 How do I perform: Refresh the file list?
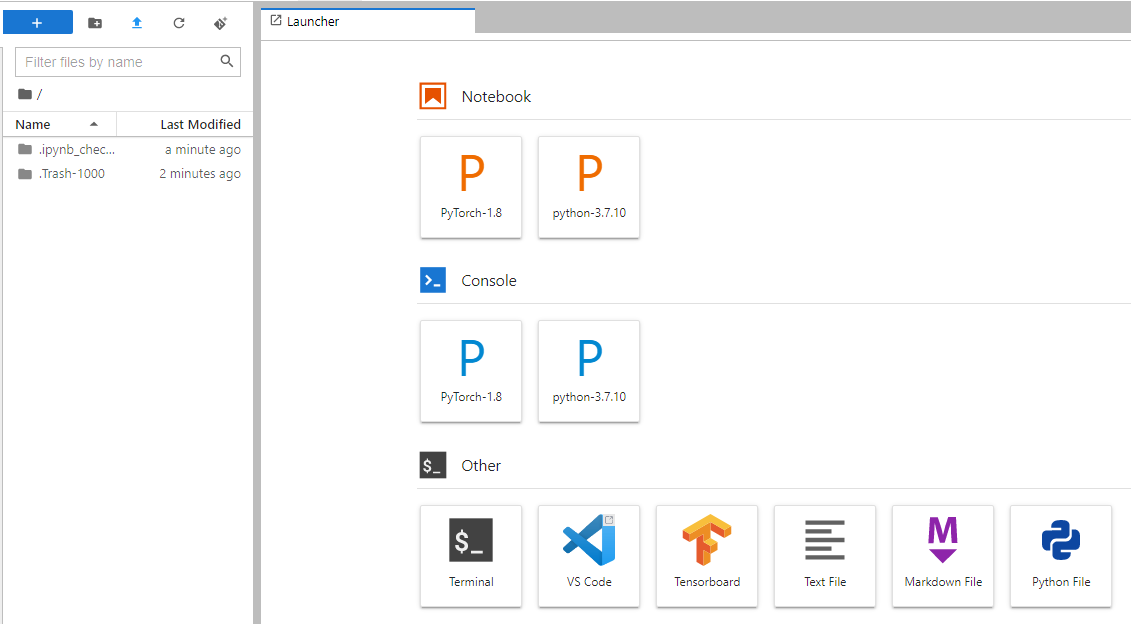[179, 23]
